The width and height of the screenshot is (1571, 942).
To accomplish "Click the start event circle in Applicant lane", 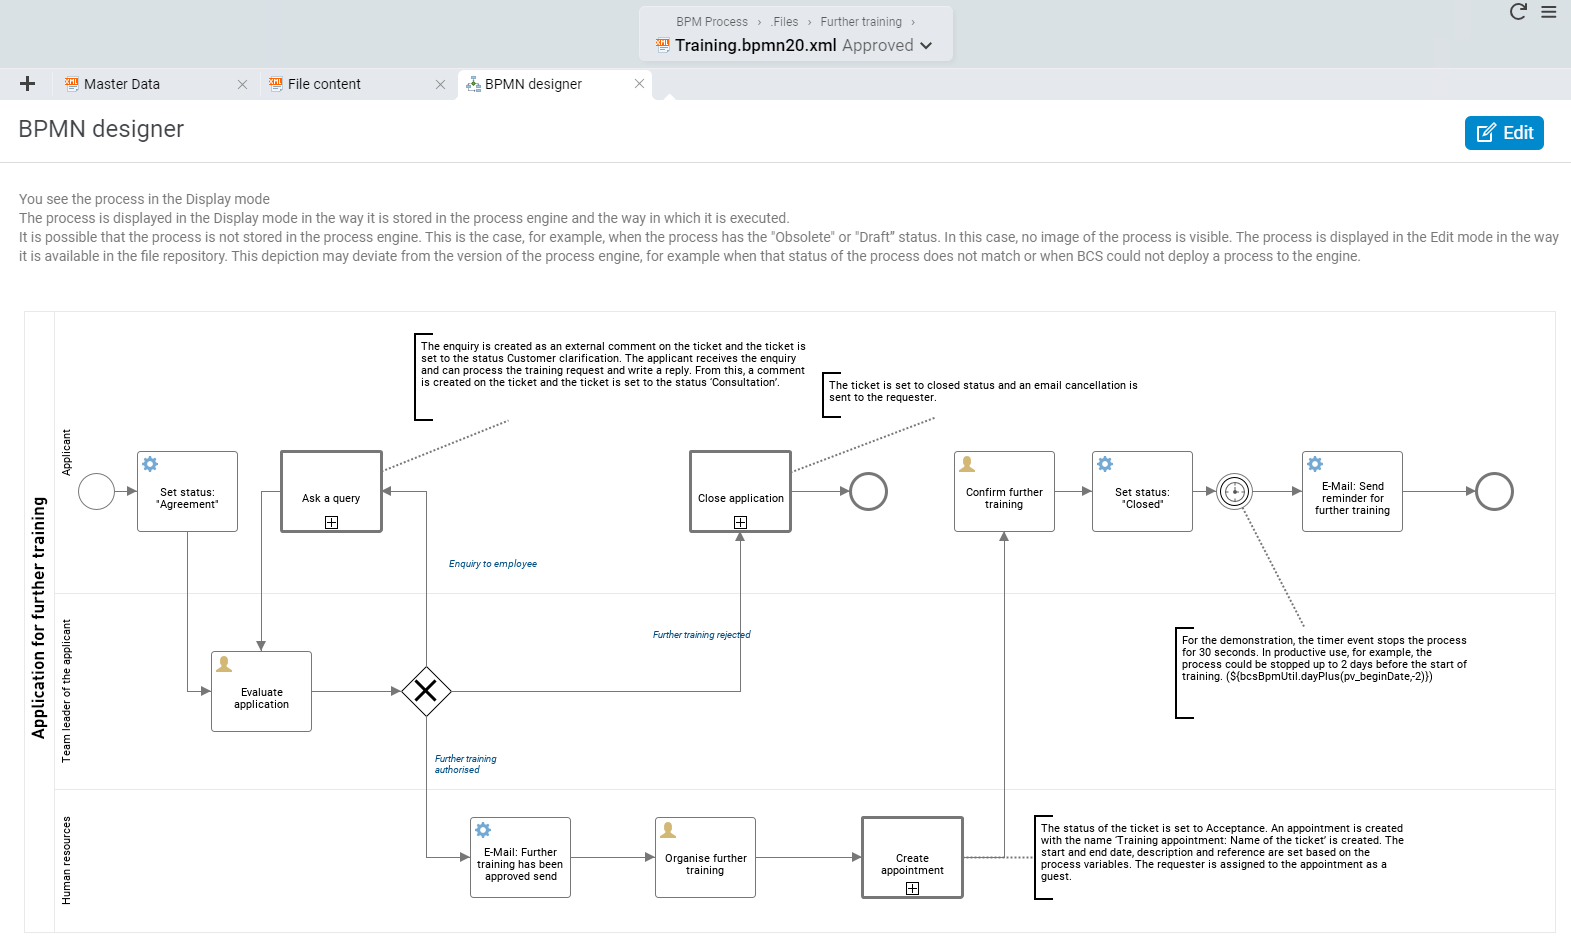I will tap(97, 491).
